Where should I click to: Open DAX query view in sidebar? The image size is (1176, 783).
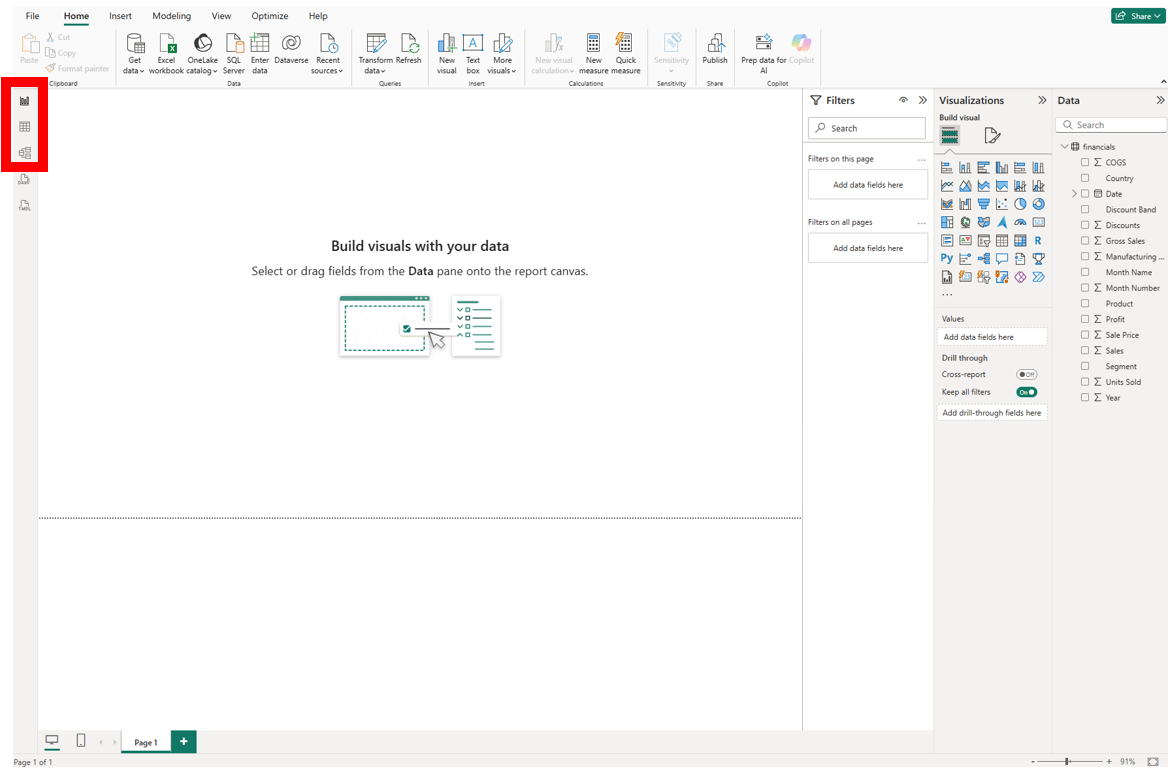pyautogui.click(x=25, y=179)
